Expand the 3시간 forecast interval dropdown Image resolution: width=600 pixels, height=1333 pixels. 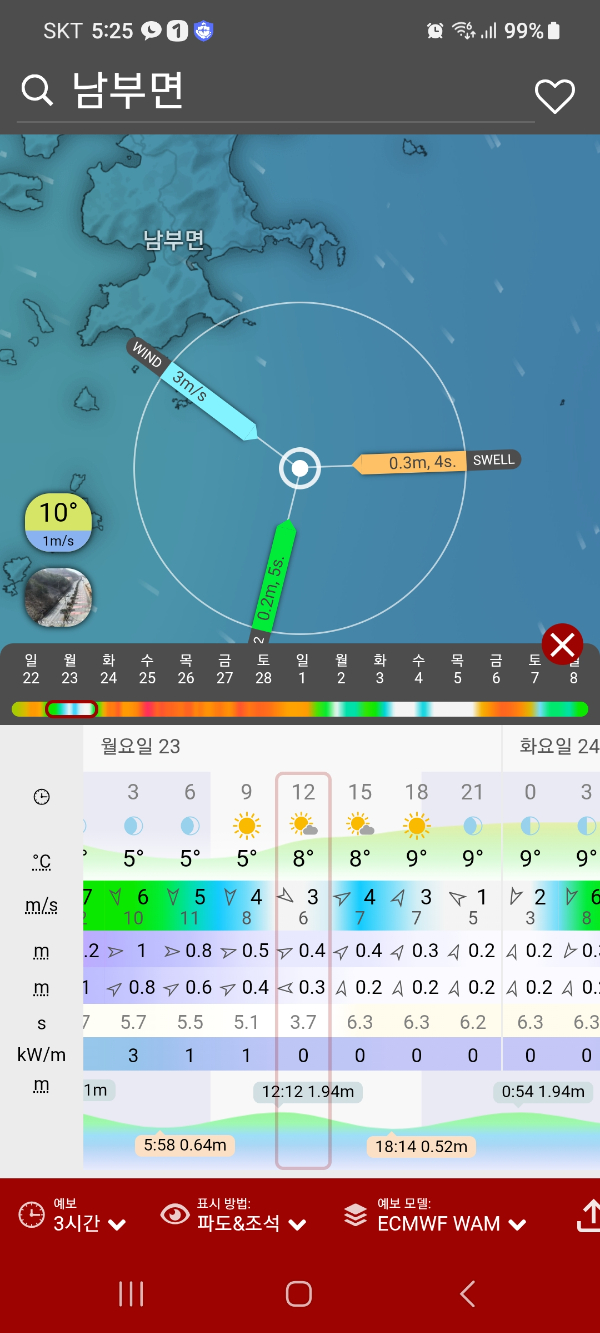click(x=89, y=1223)
